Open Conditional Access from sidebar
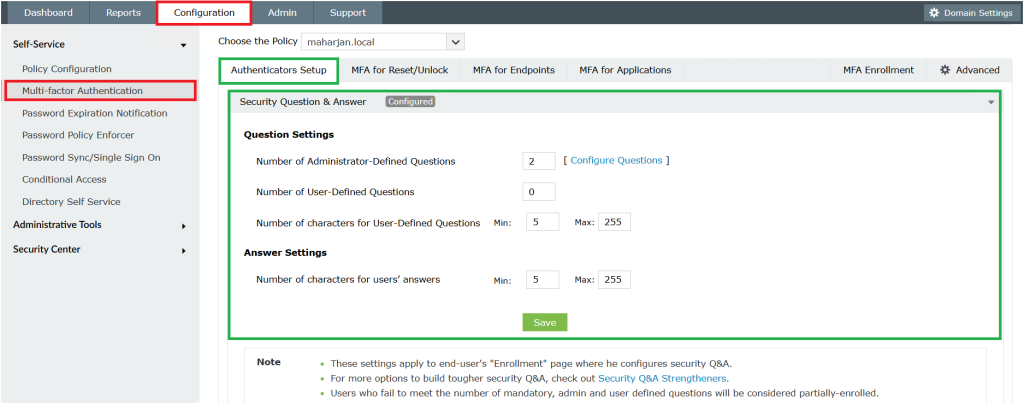The height and width of the screenshot is (404, 1024). pos(64,180)
